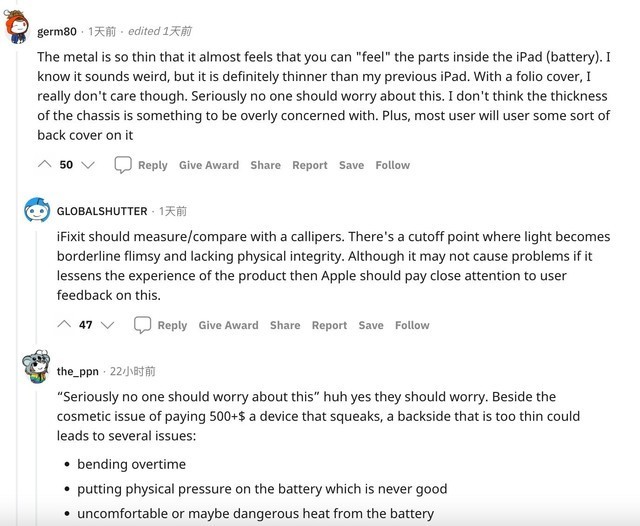Share germ80's comment

pos(265,165)
